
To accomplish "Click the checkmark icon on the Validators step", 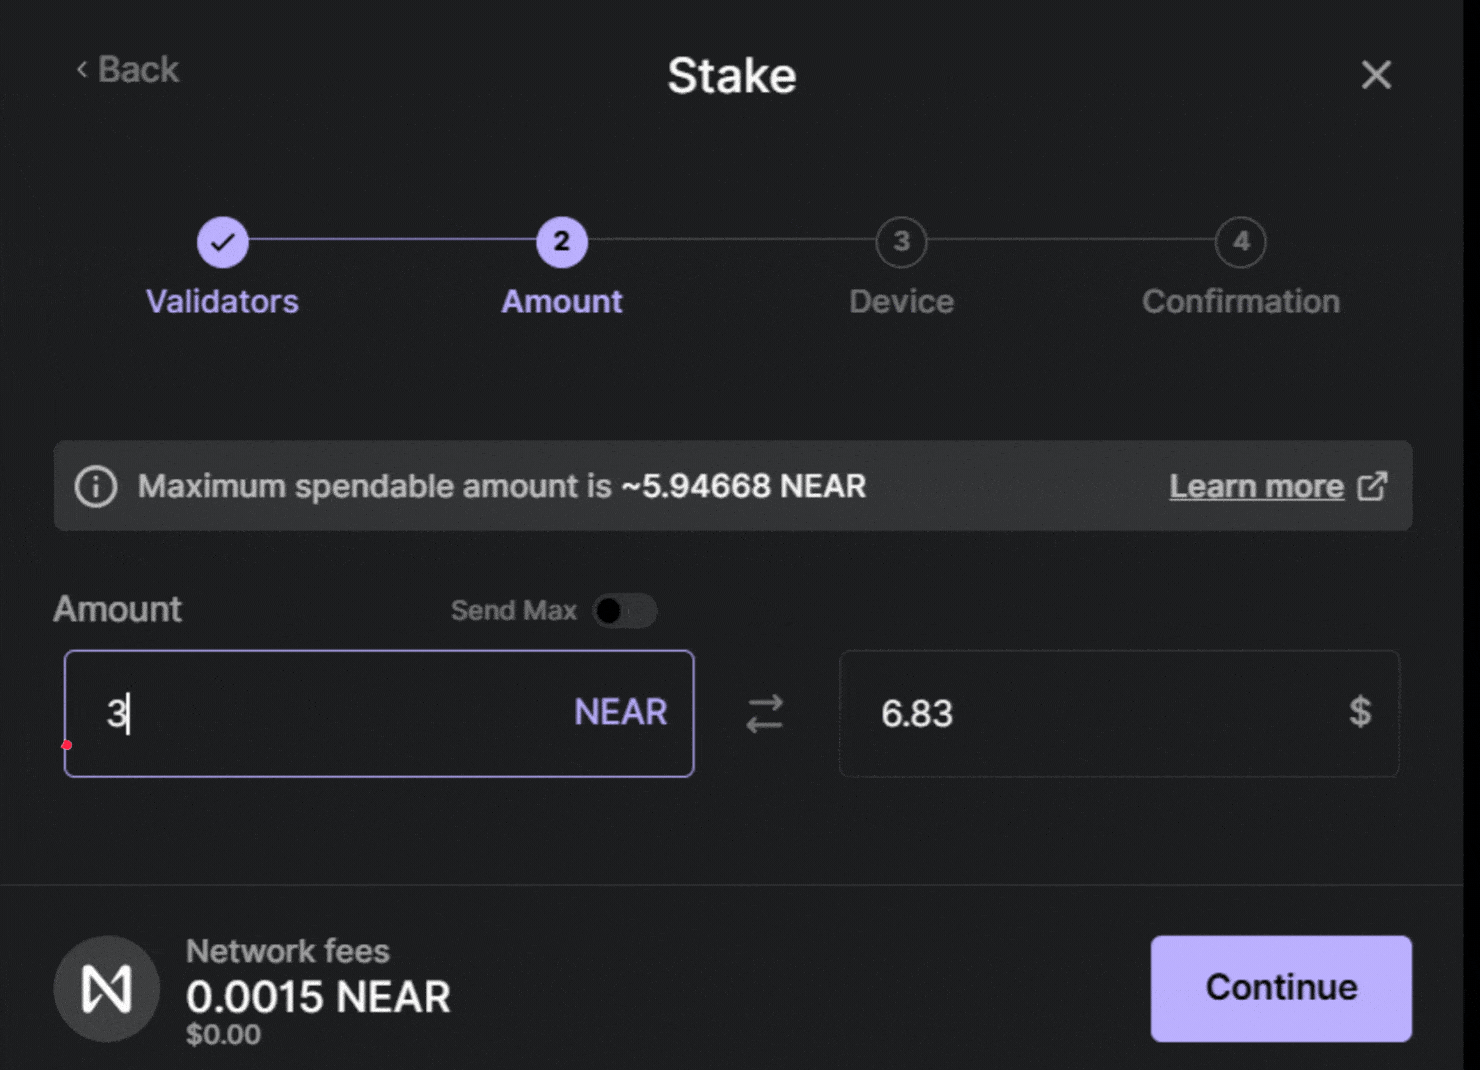I will 221,241.
